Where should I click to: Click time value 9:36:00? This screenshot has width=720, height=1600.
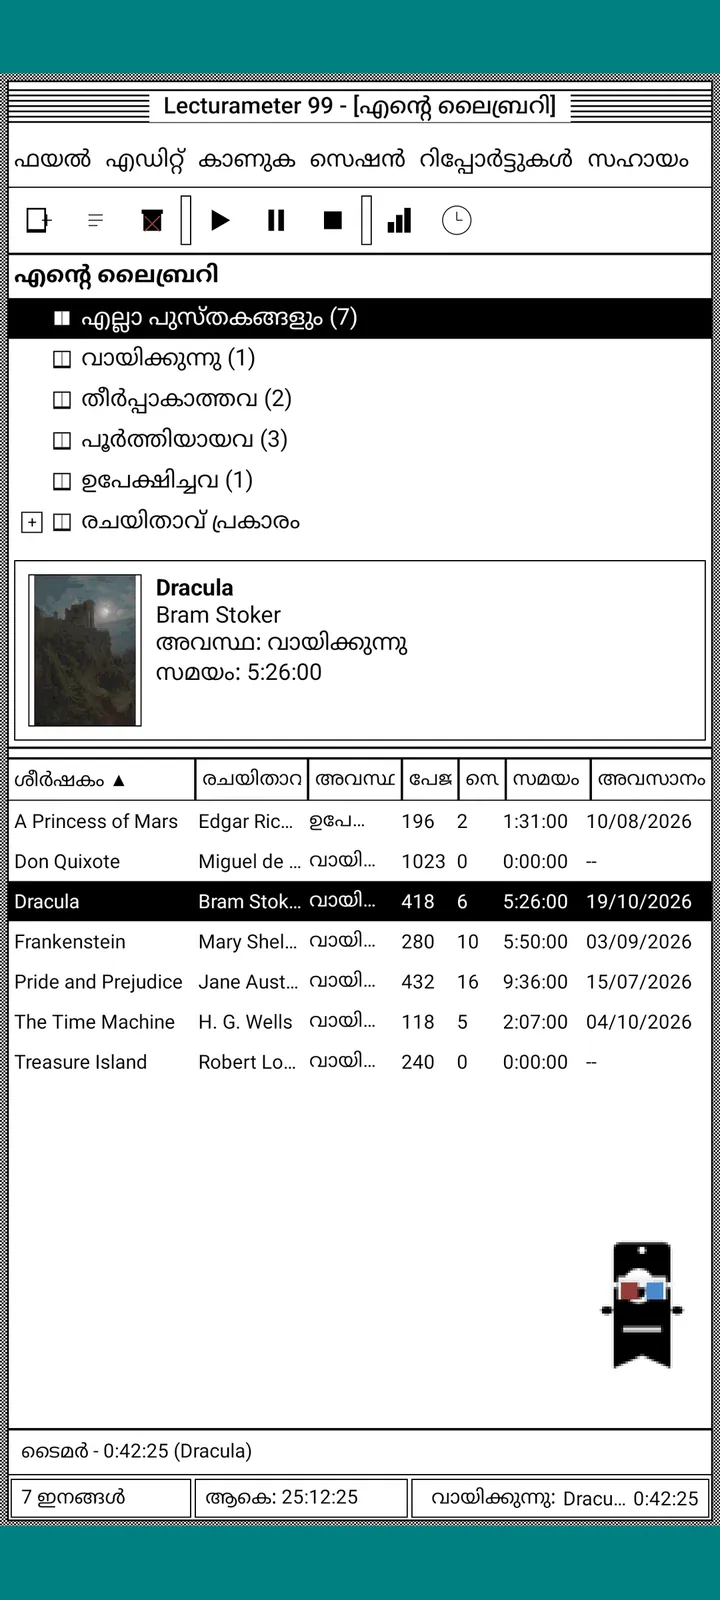[535, 982]
